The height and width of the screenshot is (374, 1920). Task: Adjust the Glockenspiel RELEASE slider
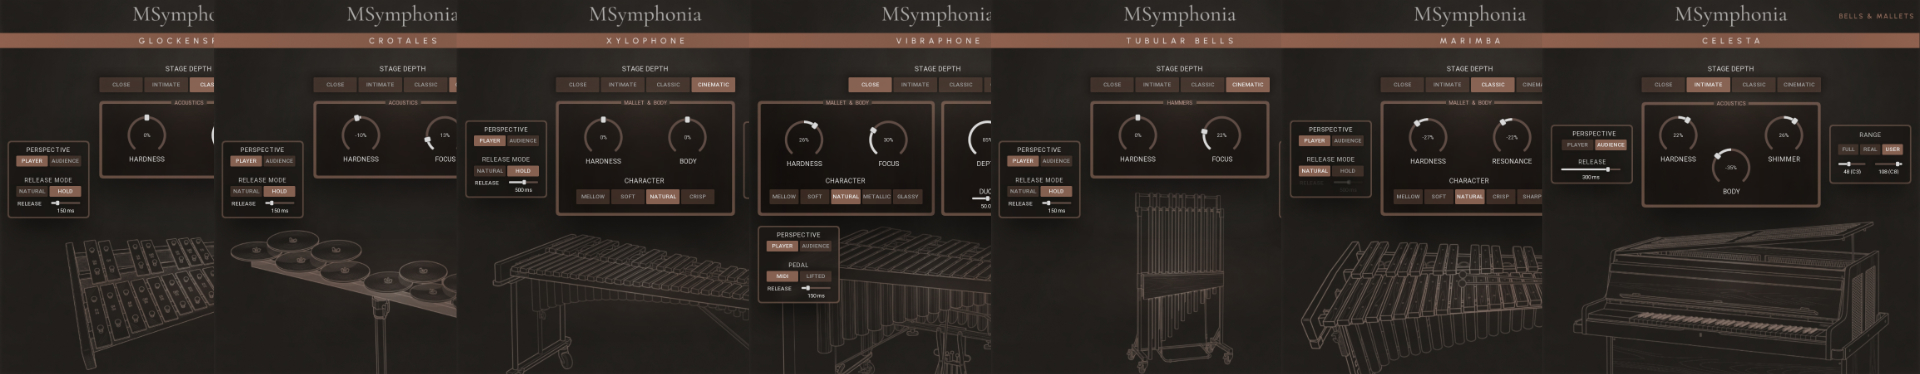click(x=65, y=203)
